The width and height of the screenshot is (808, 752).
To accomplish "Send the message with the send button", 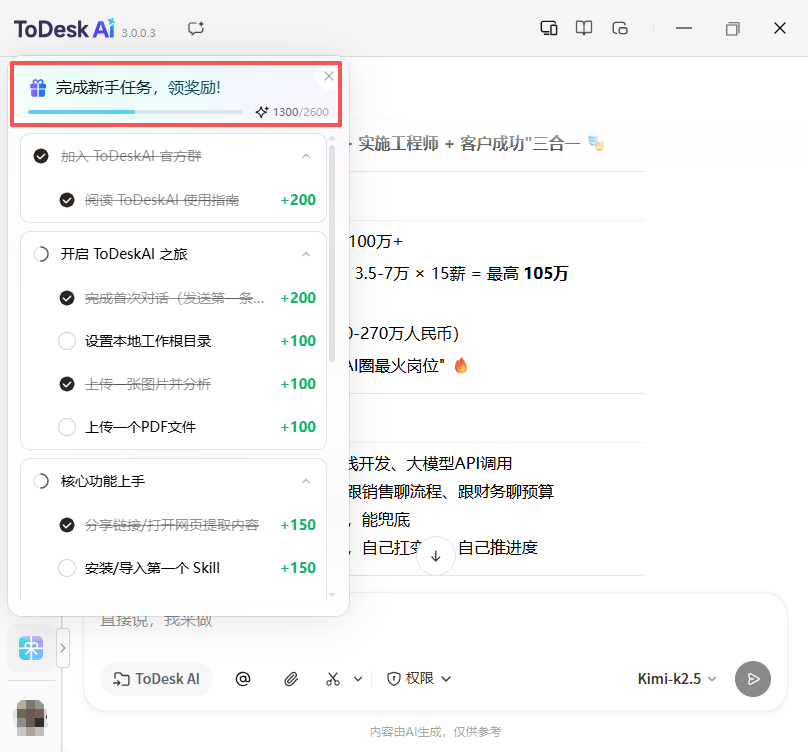I will 753,679.
